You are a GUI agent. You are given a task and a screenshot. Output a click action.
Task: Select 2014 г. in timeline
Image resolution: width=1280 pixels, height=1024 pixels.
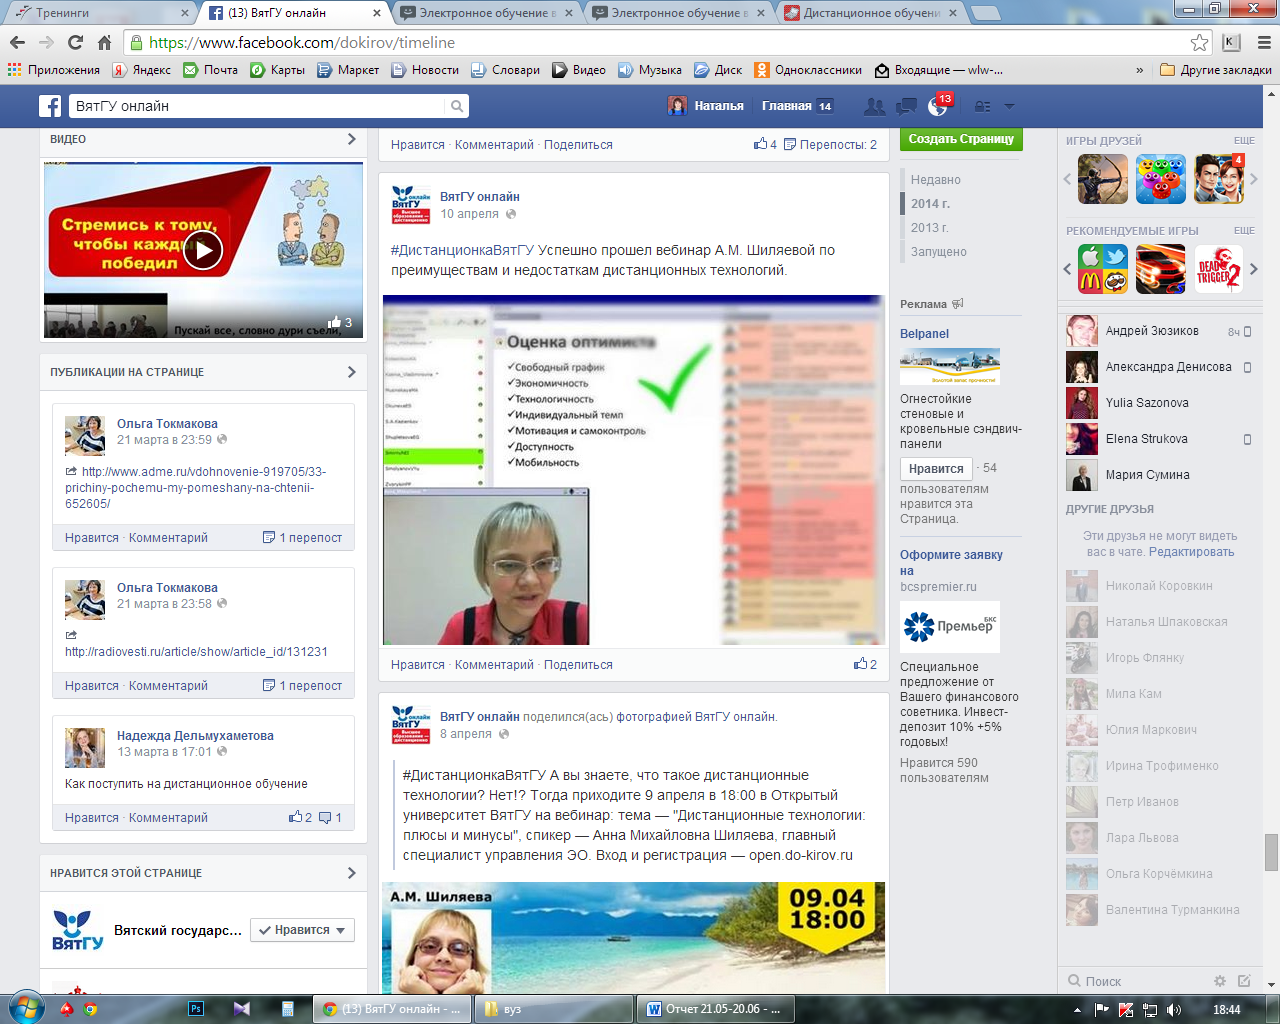click(930, 204)
